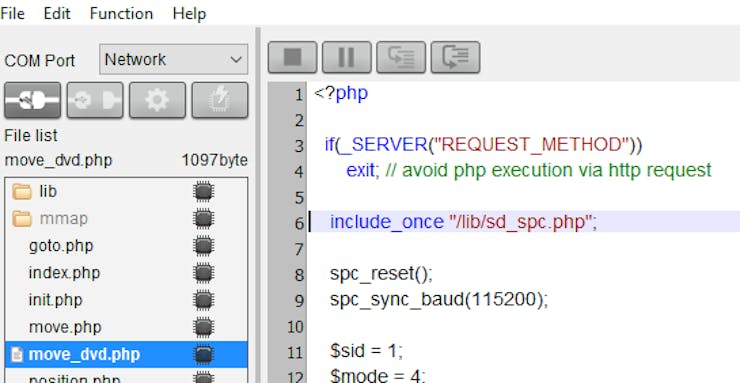Select move_dvd.php in the file list

[x=126, y=354]
